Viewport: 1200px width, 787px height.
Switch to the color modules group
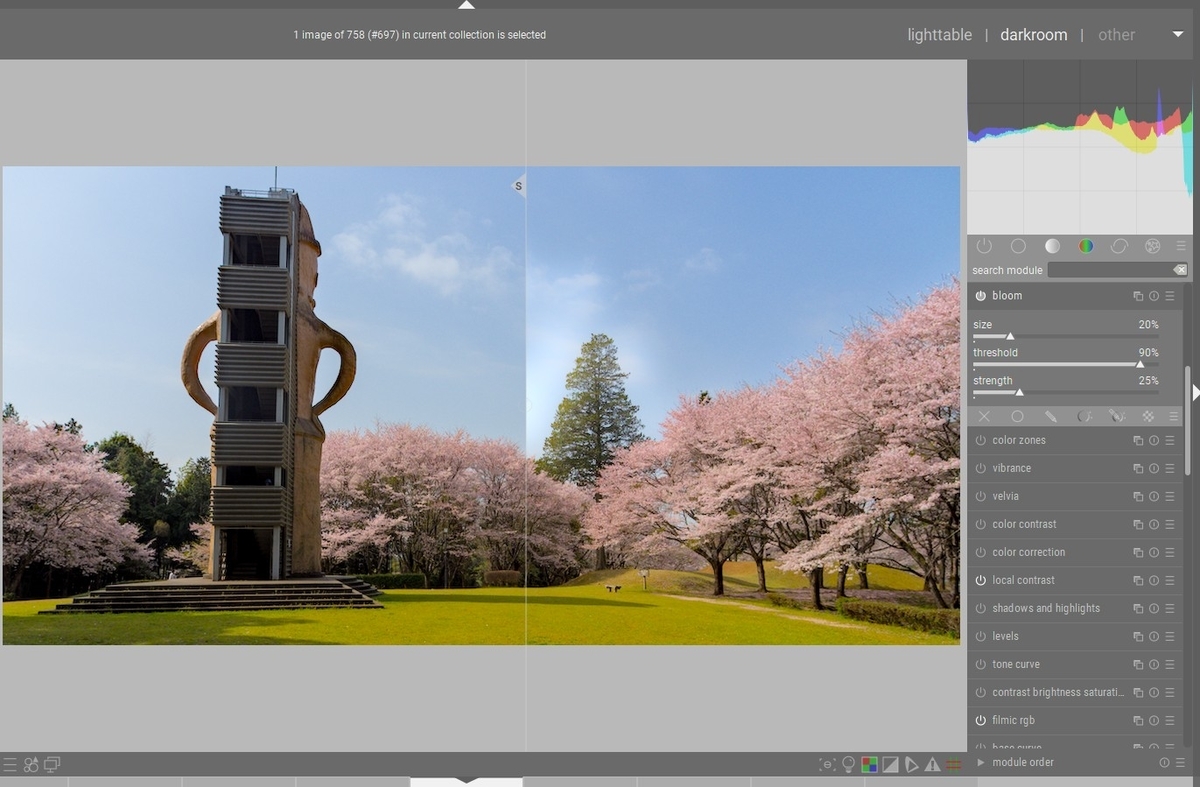tap(1085, 245)
